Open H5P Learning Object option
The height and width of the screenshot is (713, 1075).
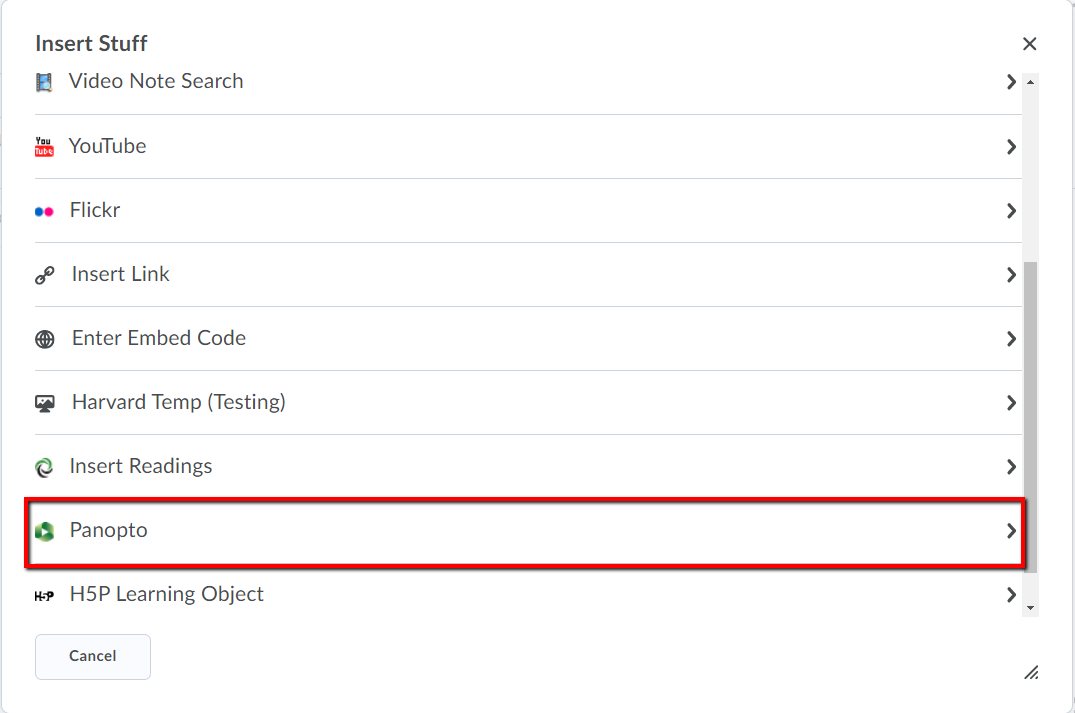[x=528, y=594]
